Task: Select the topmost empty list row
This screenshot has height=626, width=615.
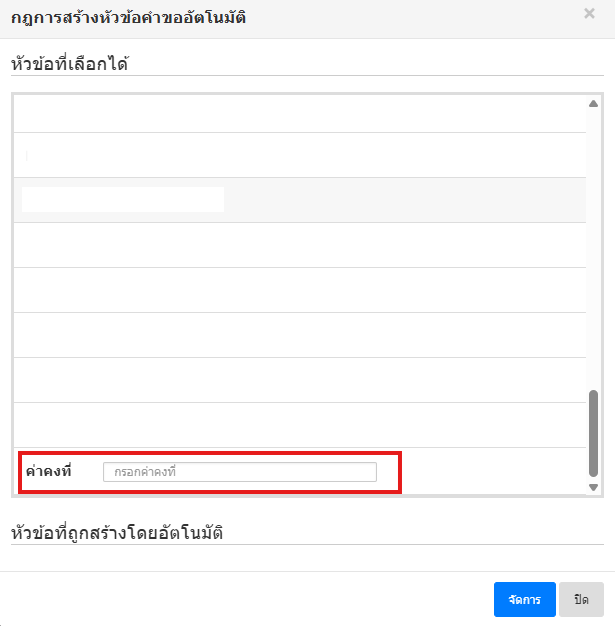Action: [x=300, y=114]
